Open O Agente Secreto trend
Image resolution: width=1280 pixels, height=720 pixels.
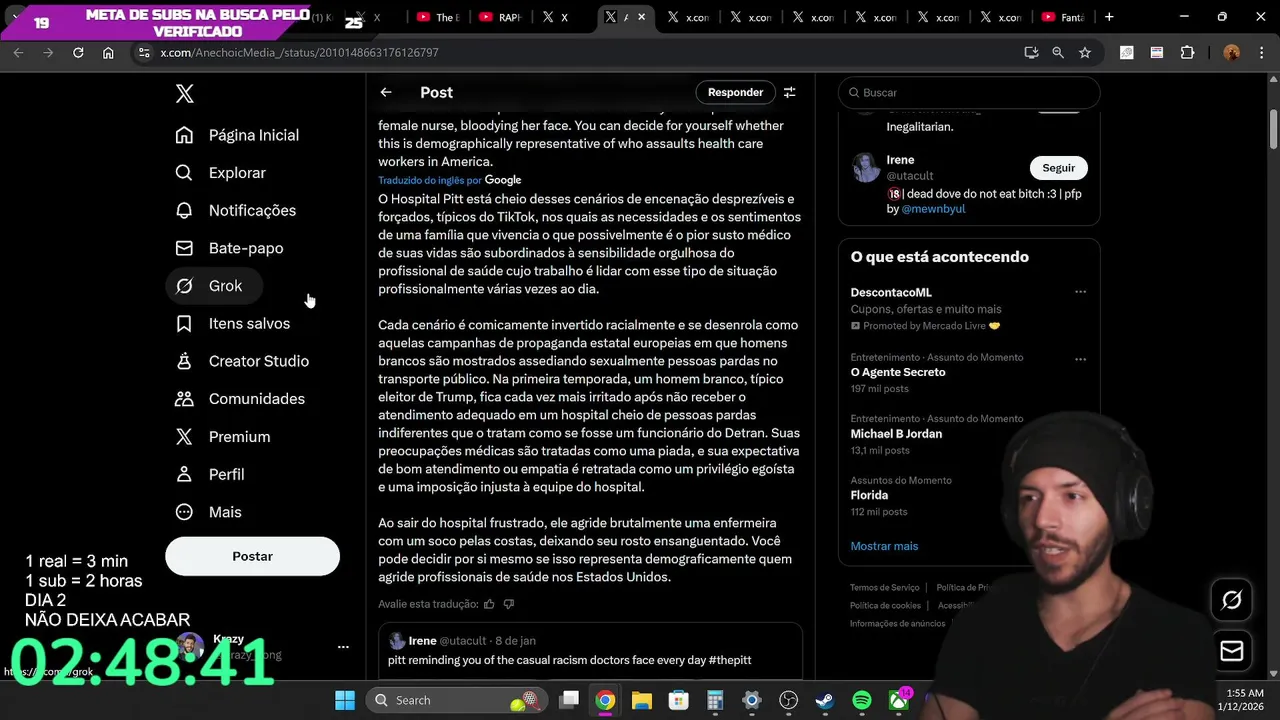click(x=898, y=372)
